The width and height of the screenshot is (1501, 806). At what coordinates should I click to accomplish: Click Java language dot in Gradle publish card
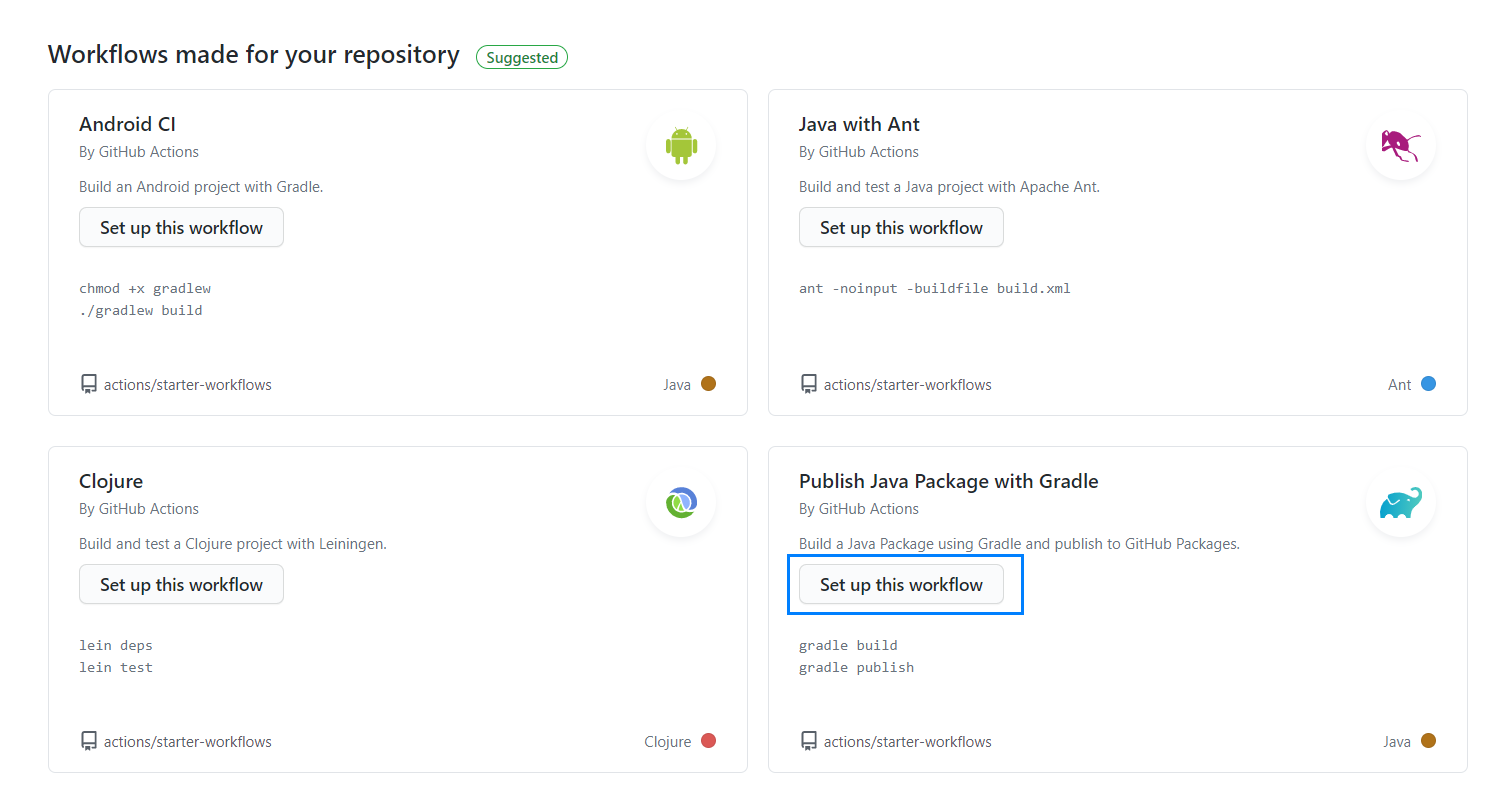tap(1428, 740)
